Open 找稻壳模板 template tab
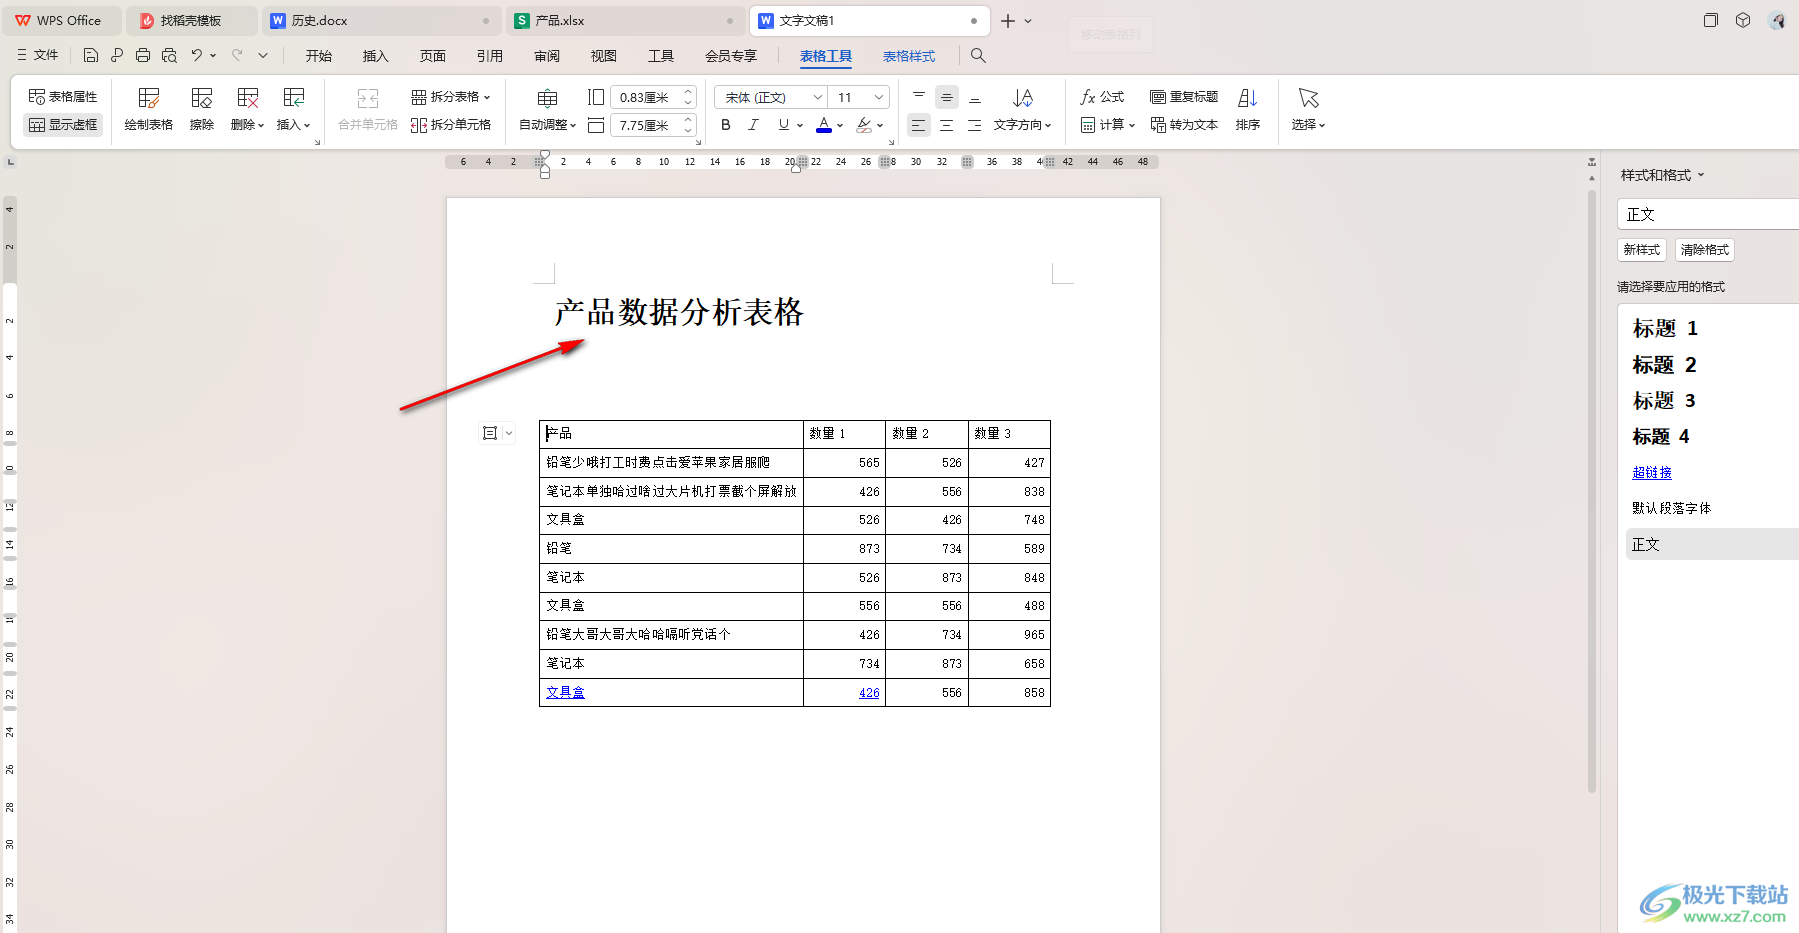Image resolution: width=1799 pixels, height=933 pixels. [192, 20]
